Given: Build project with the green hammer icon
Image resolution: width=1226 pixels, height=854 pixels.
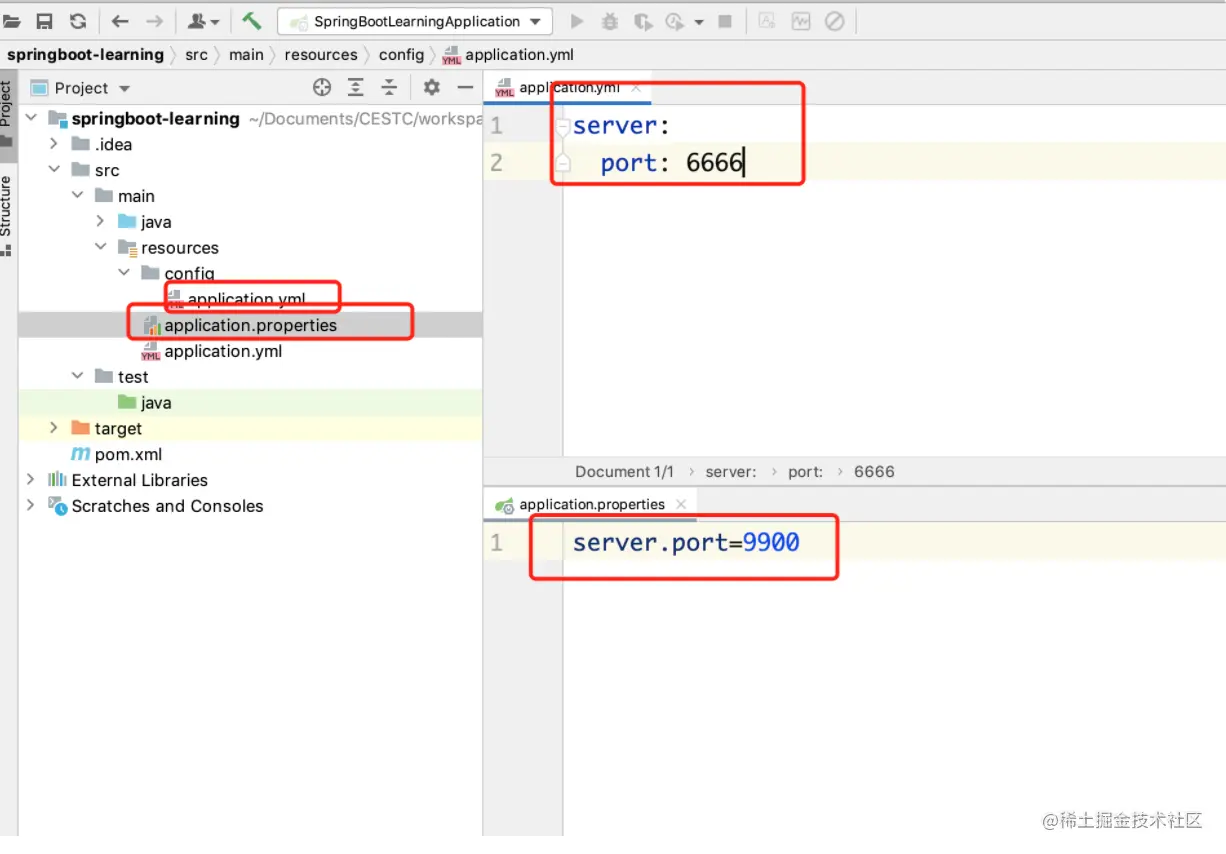Looking at the screenshot, I should click(251, 21).
